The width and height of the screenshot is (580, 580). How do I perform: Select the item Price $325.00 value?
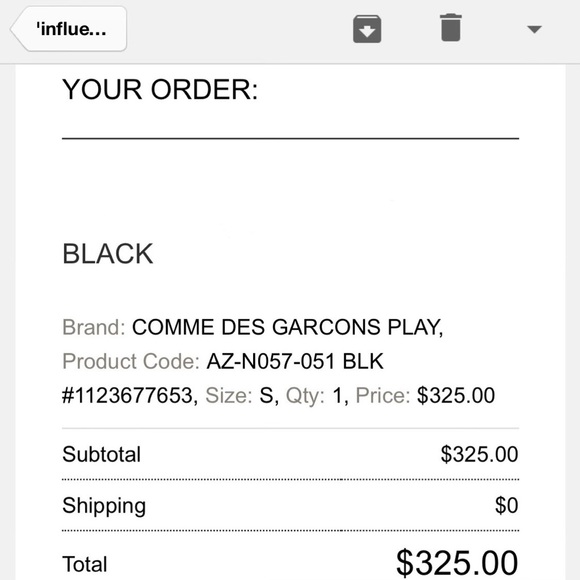tap(456, 395)
